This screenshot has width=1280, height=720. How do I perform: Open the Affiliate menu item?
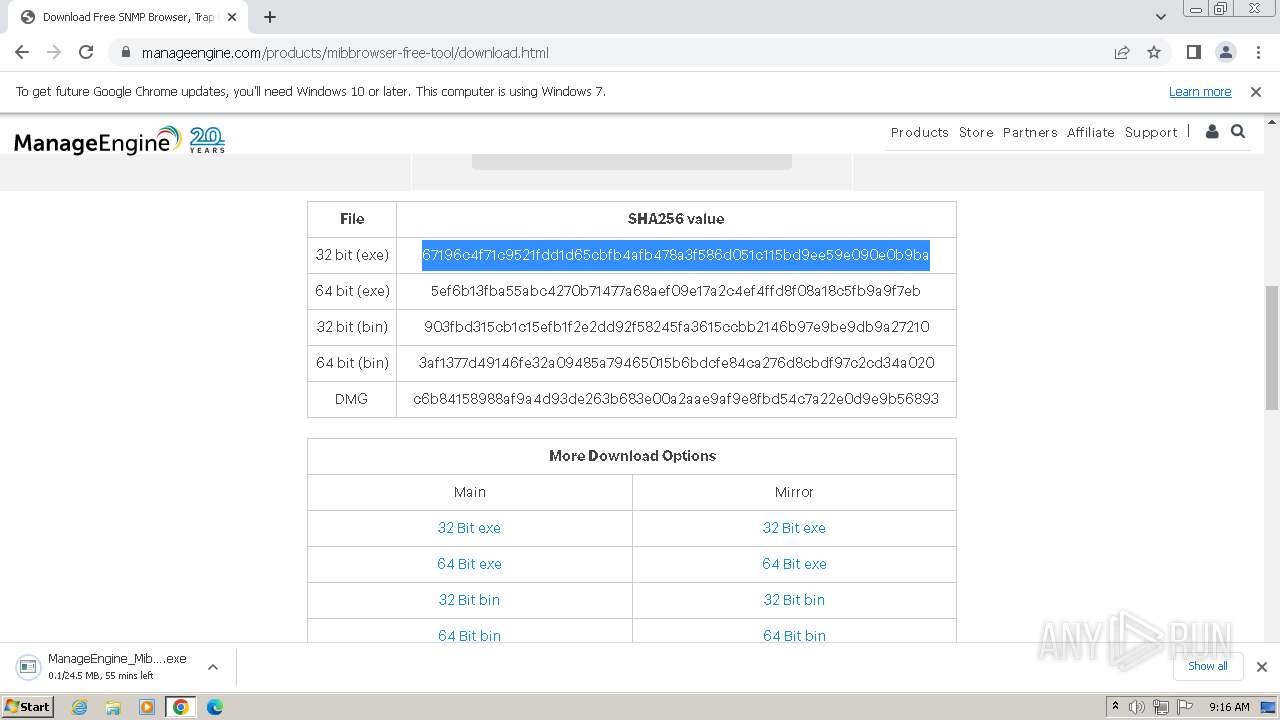pyautogui.click(x=1090, y=132)
